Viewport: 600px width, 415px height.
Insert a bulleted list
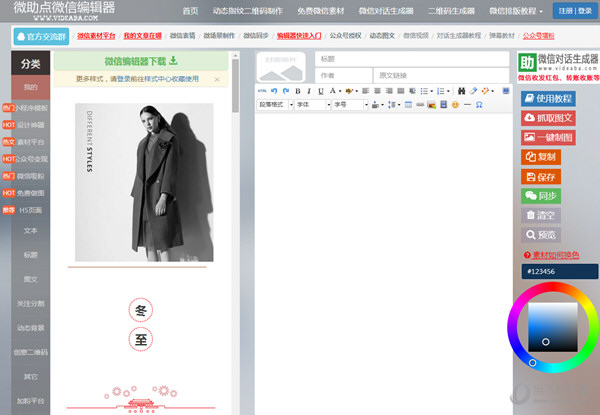424,91
